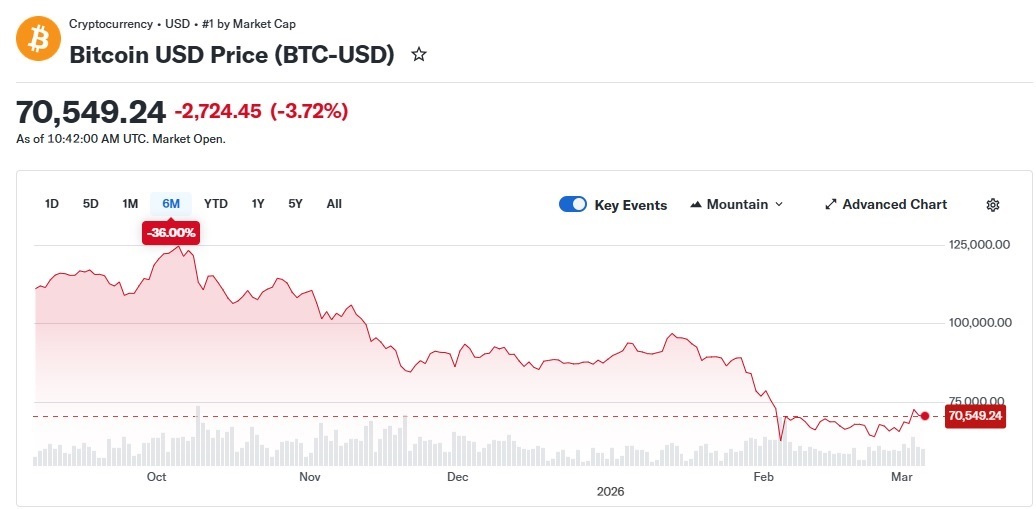1036x509 pixels.
Task: Click the current price 70,549.24 chart label
Action: coord(975,416)
